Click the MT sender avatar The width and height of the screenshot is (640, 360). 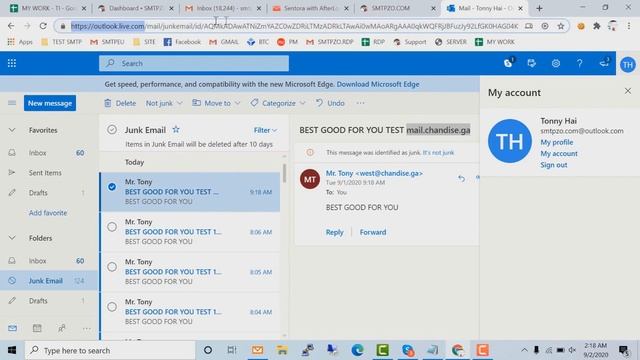point(310,179)
